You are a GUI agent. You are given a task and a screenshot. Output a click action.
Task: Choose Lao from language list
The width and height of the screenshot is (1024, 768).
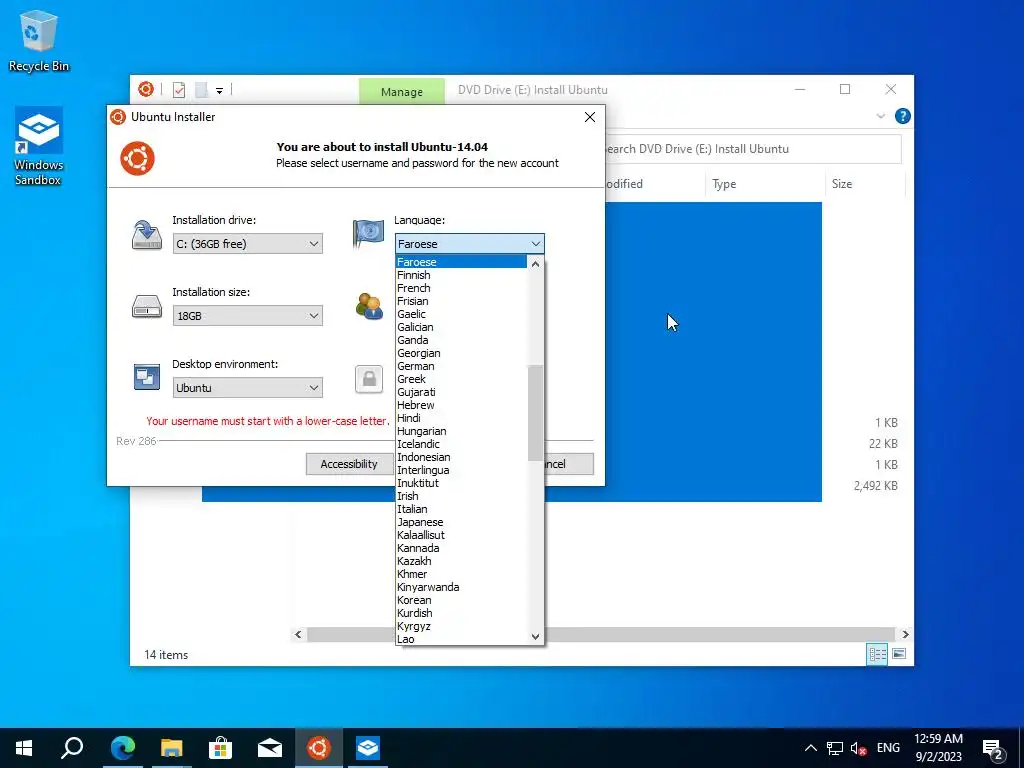pyautogui.click(x=461, y=639)
